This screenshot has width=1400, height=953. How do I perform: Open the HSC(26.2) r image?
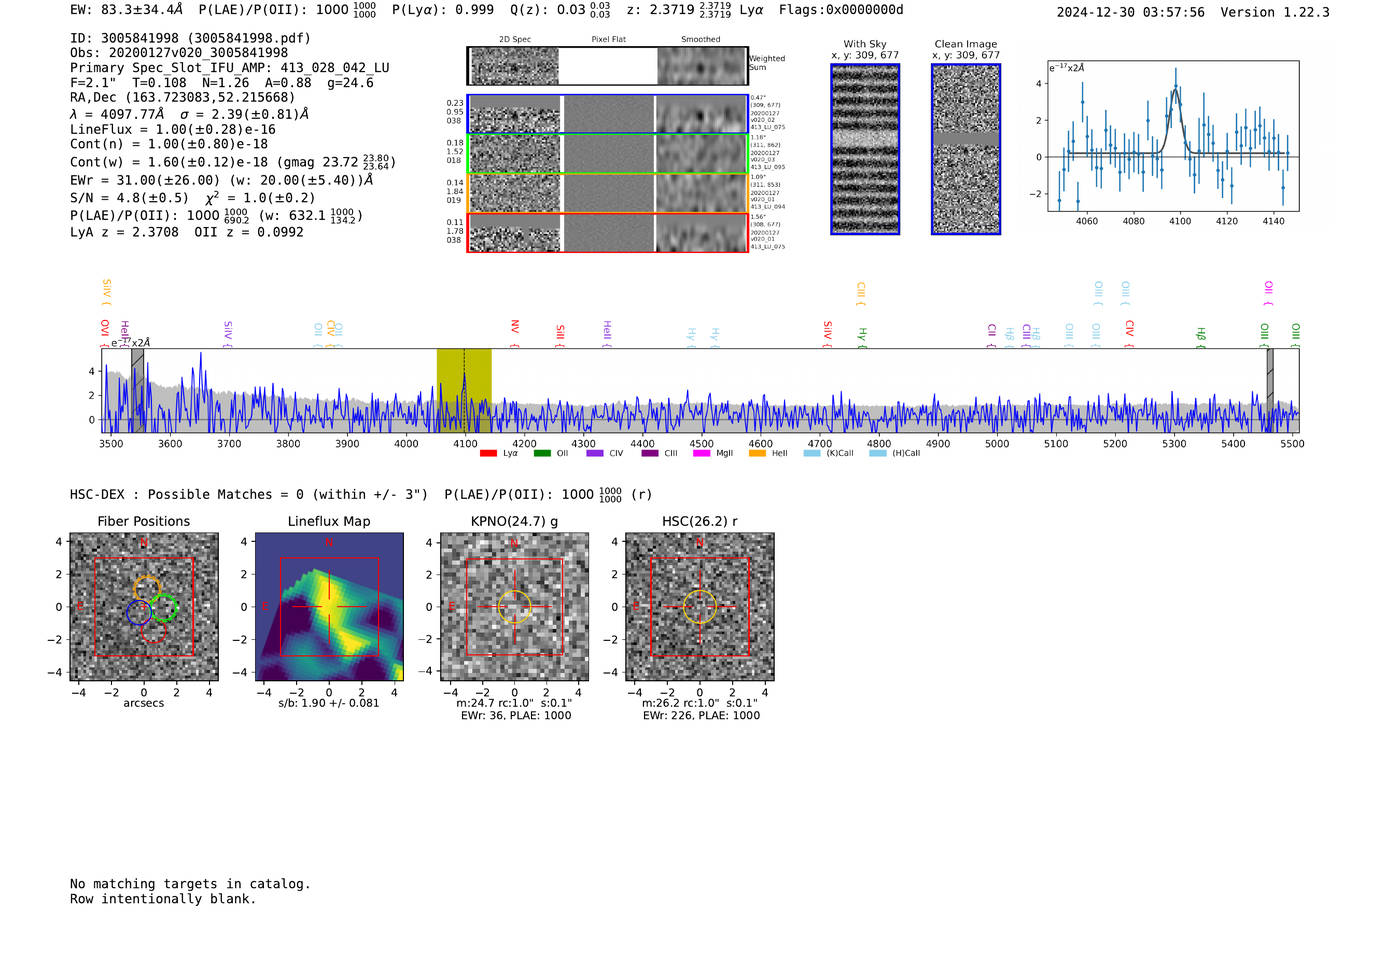699,607
